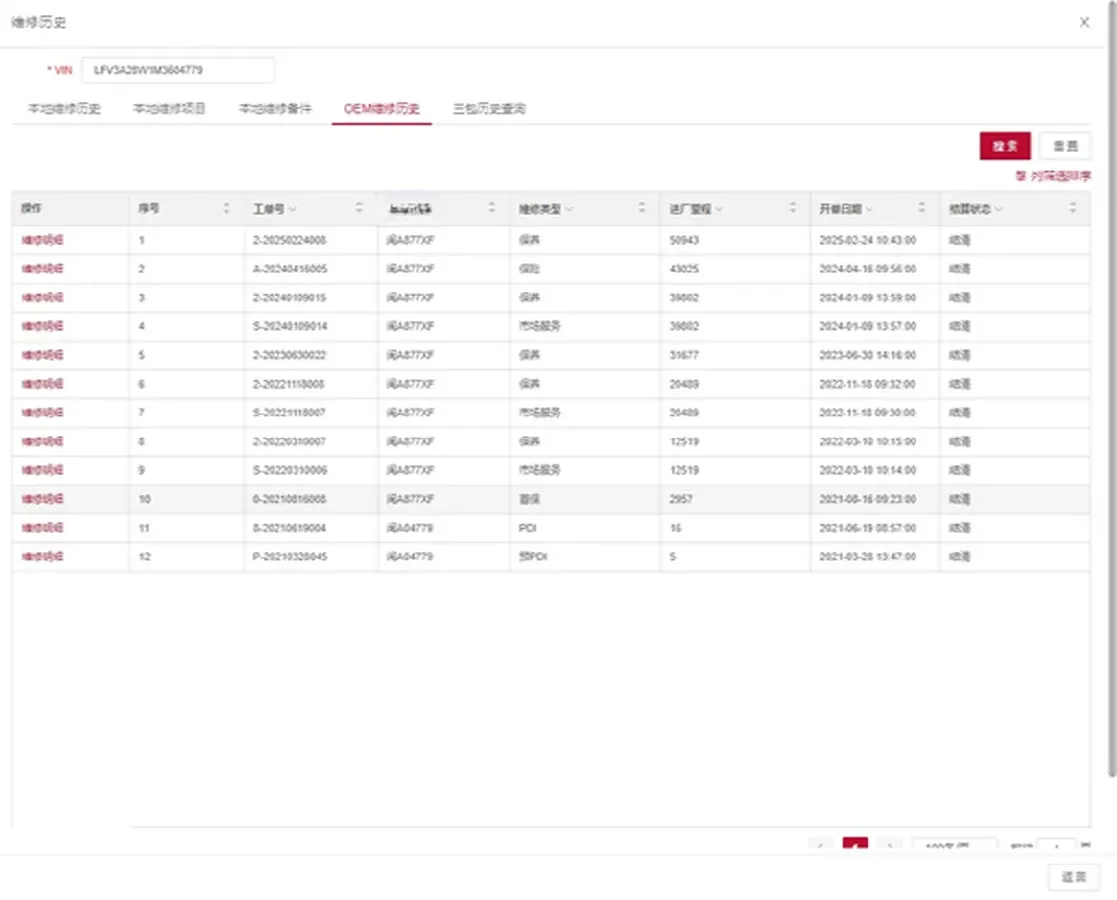Expand the 开单日期 filter chevron
This screenshot has width=1117, height=900.
pos(869,209)
